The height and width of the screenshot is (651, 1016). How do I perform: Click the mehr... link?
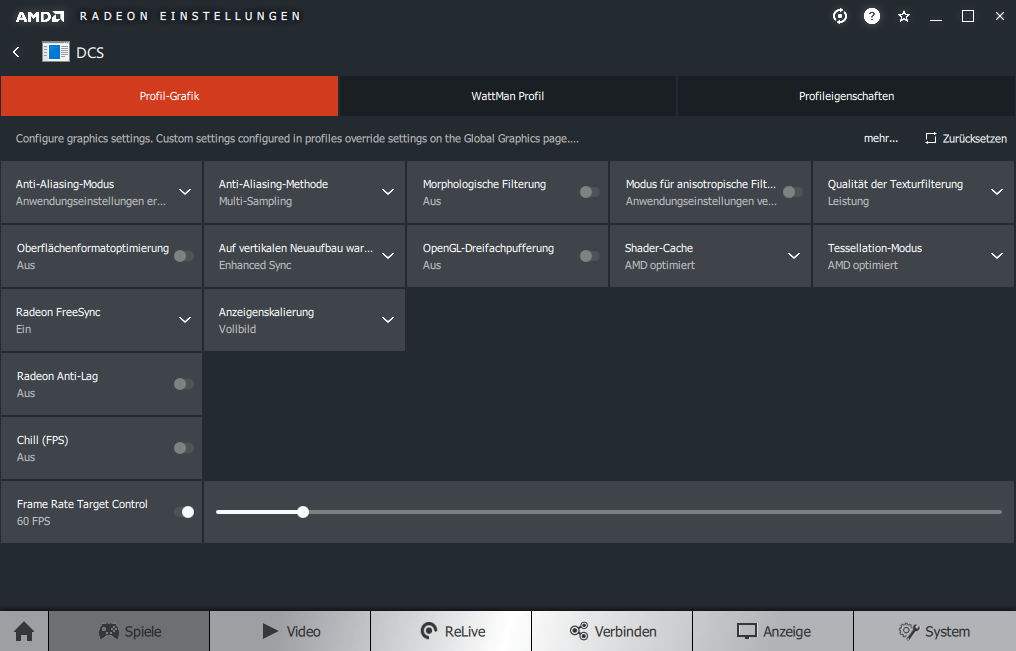point(881,138)
